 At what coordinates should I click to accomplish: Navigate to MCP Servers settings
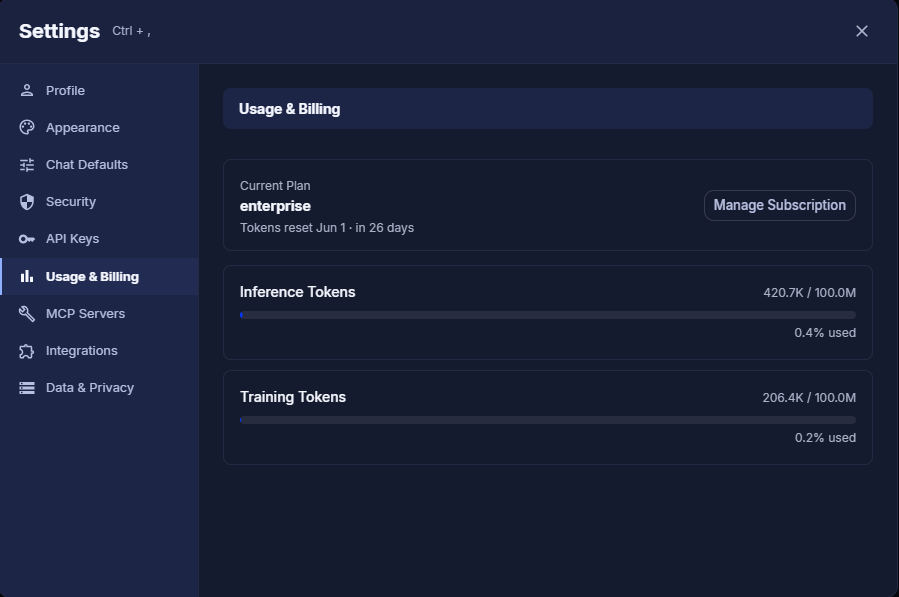point(100,314)
